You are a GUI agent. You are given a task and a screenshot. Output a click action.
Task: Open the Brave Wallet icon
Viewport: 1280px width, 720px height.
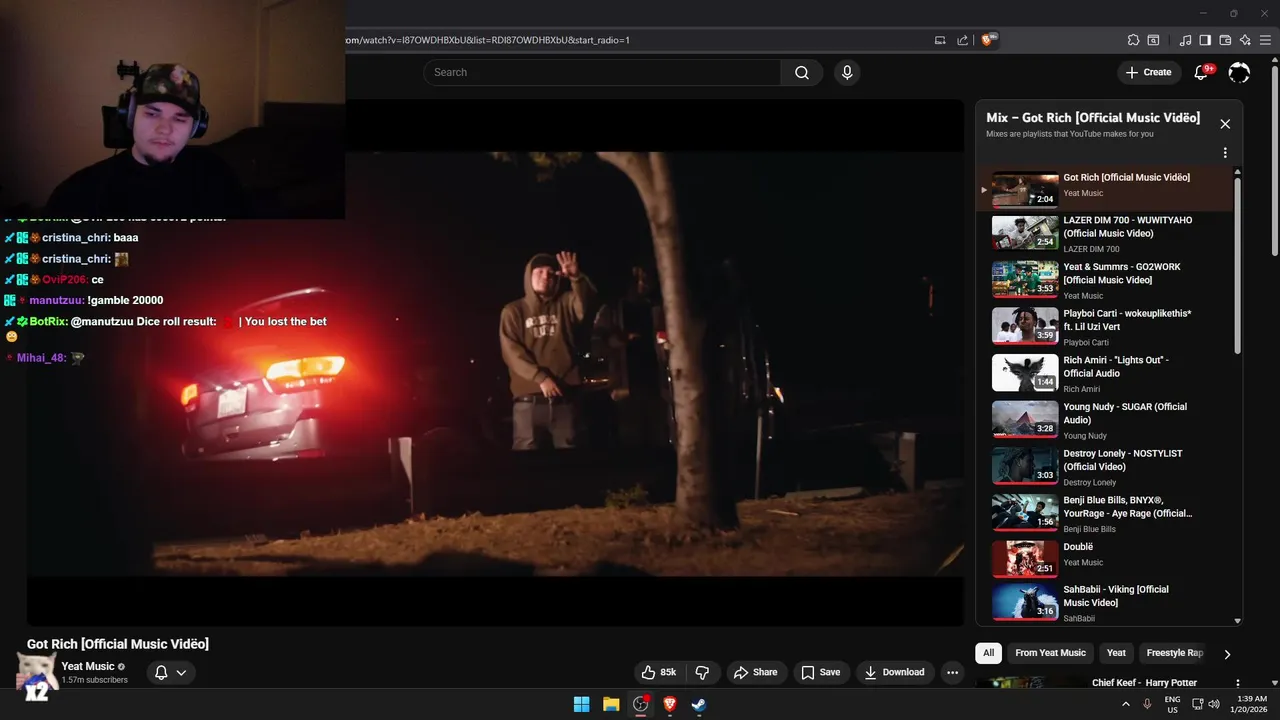(1225, 40)
